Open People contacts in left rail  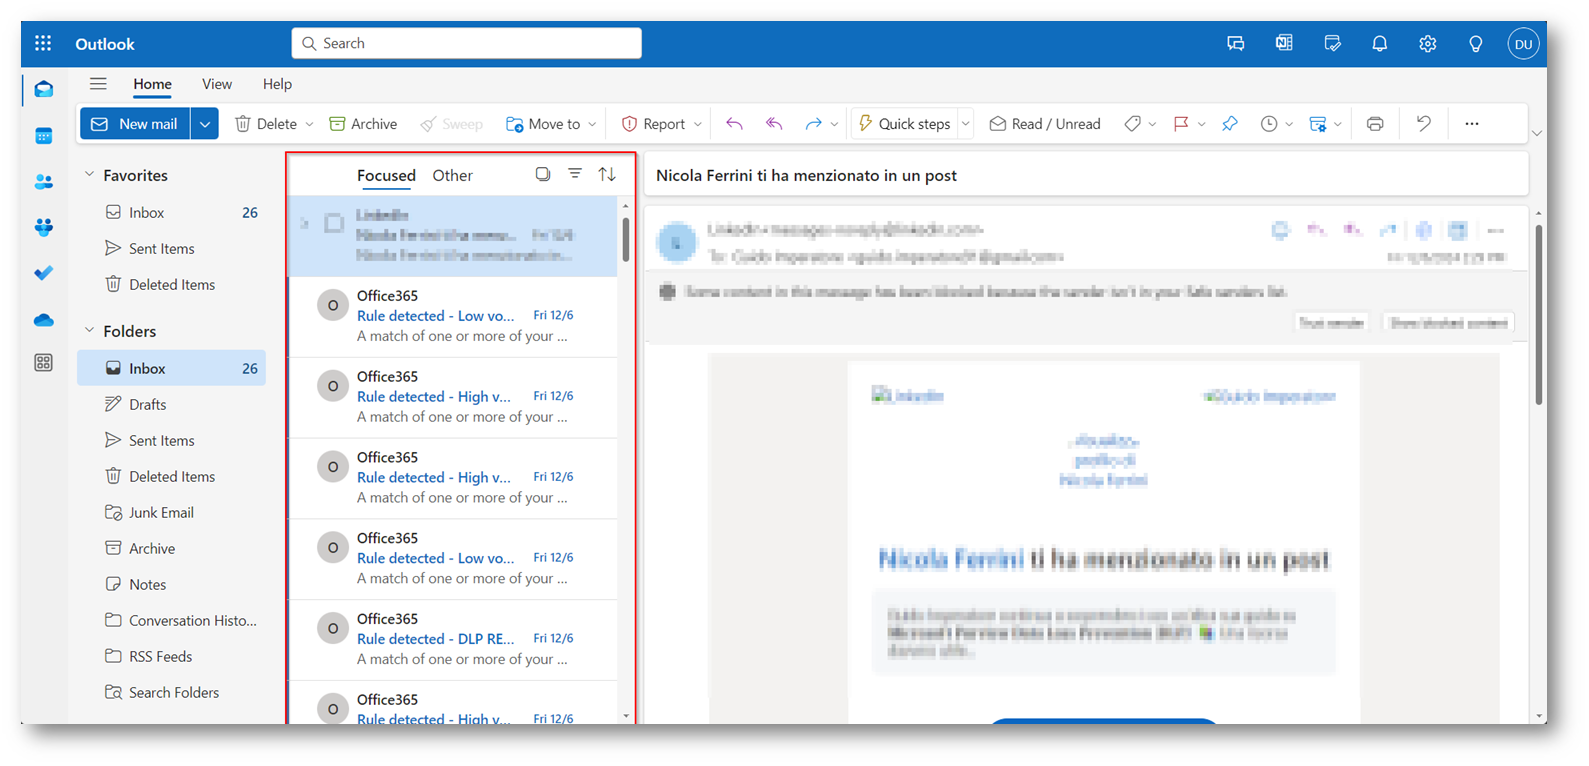point(43,182)
